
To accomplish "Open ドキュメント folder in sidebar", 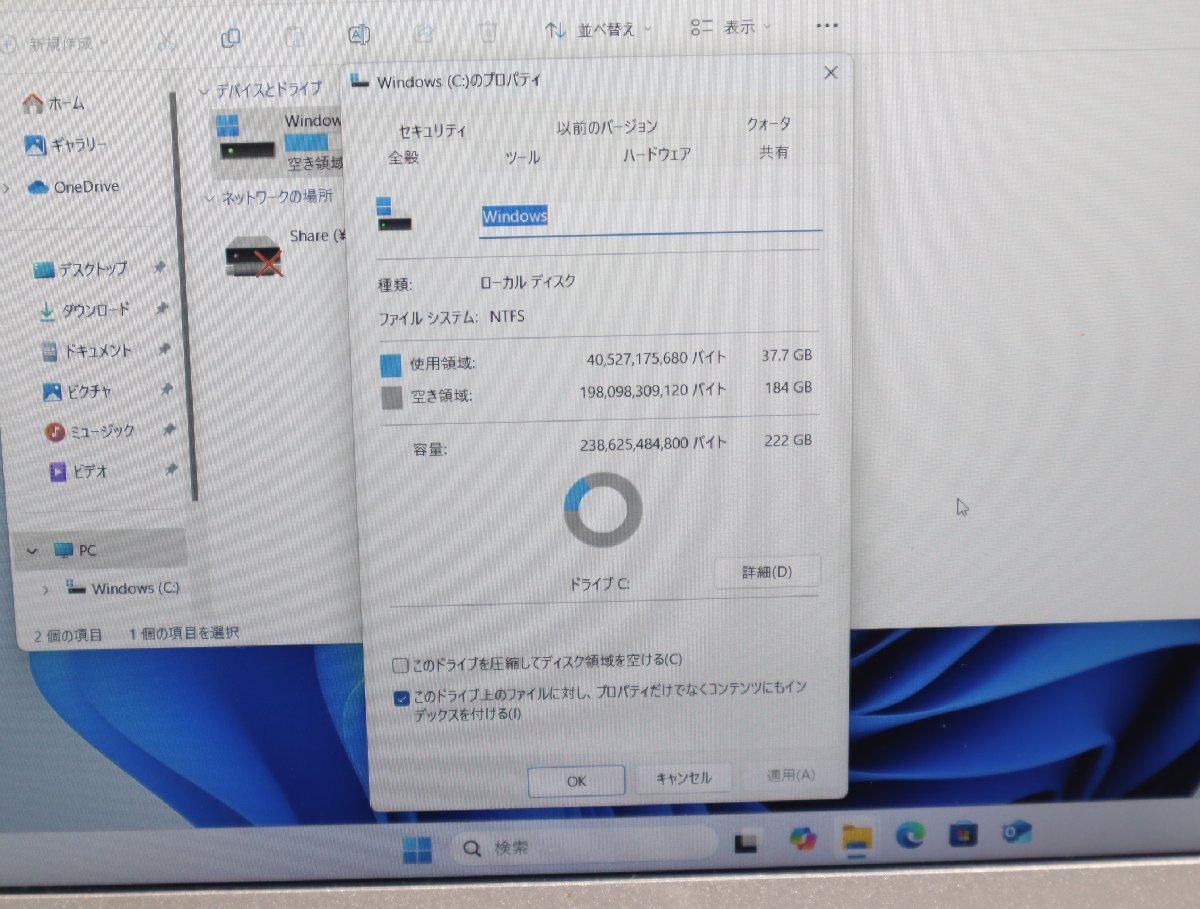I will click(86, 351).
